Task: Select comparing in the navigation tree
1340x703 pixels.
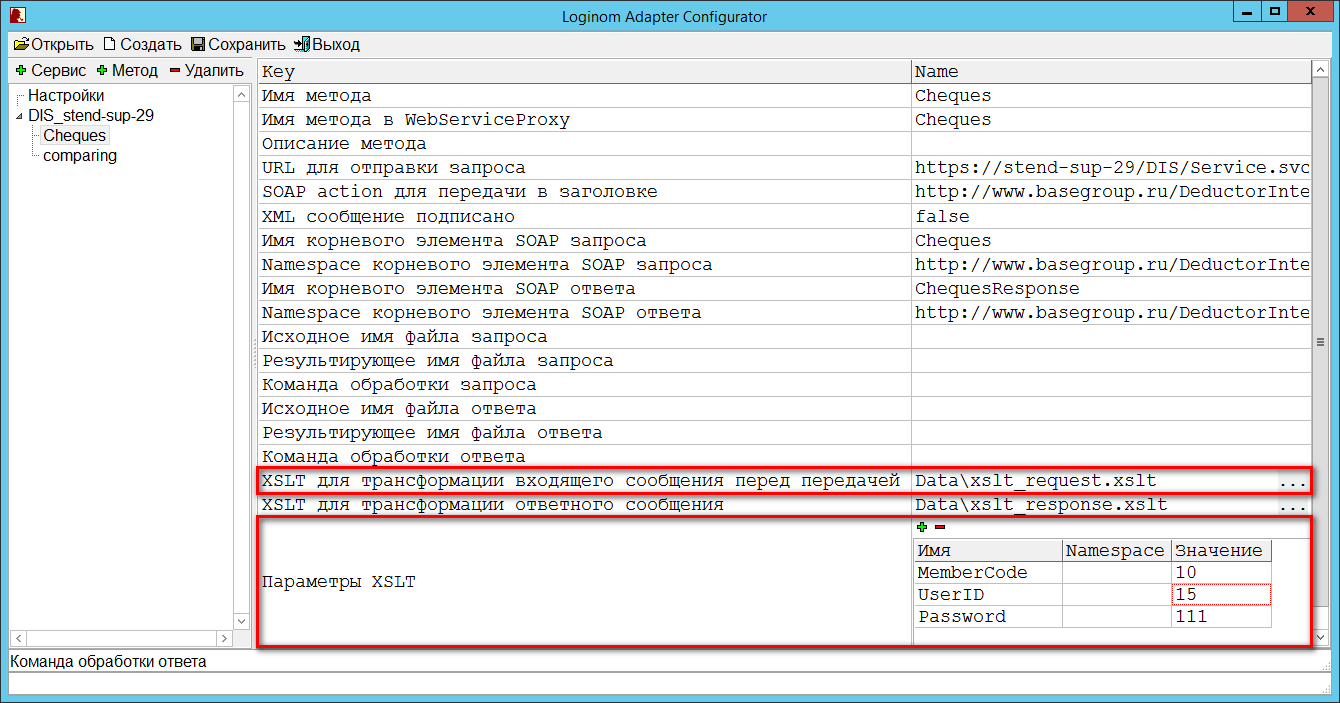Action: click(x=80, y=155)
